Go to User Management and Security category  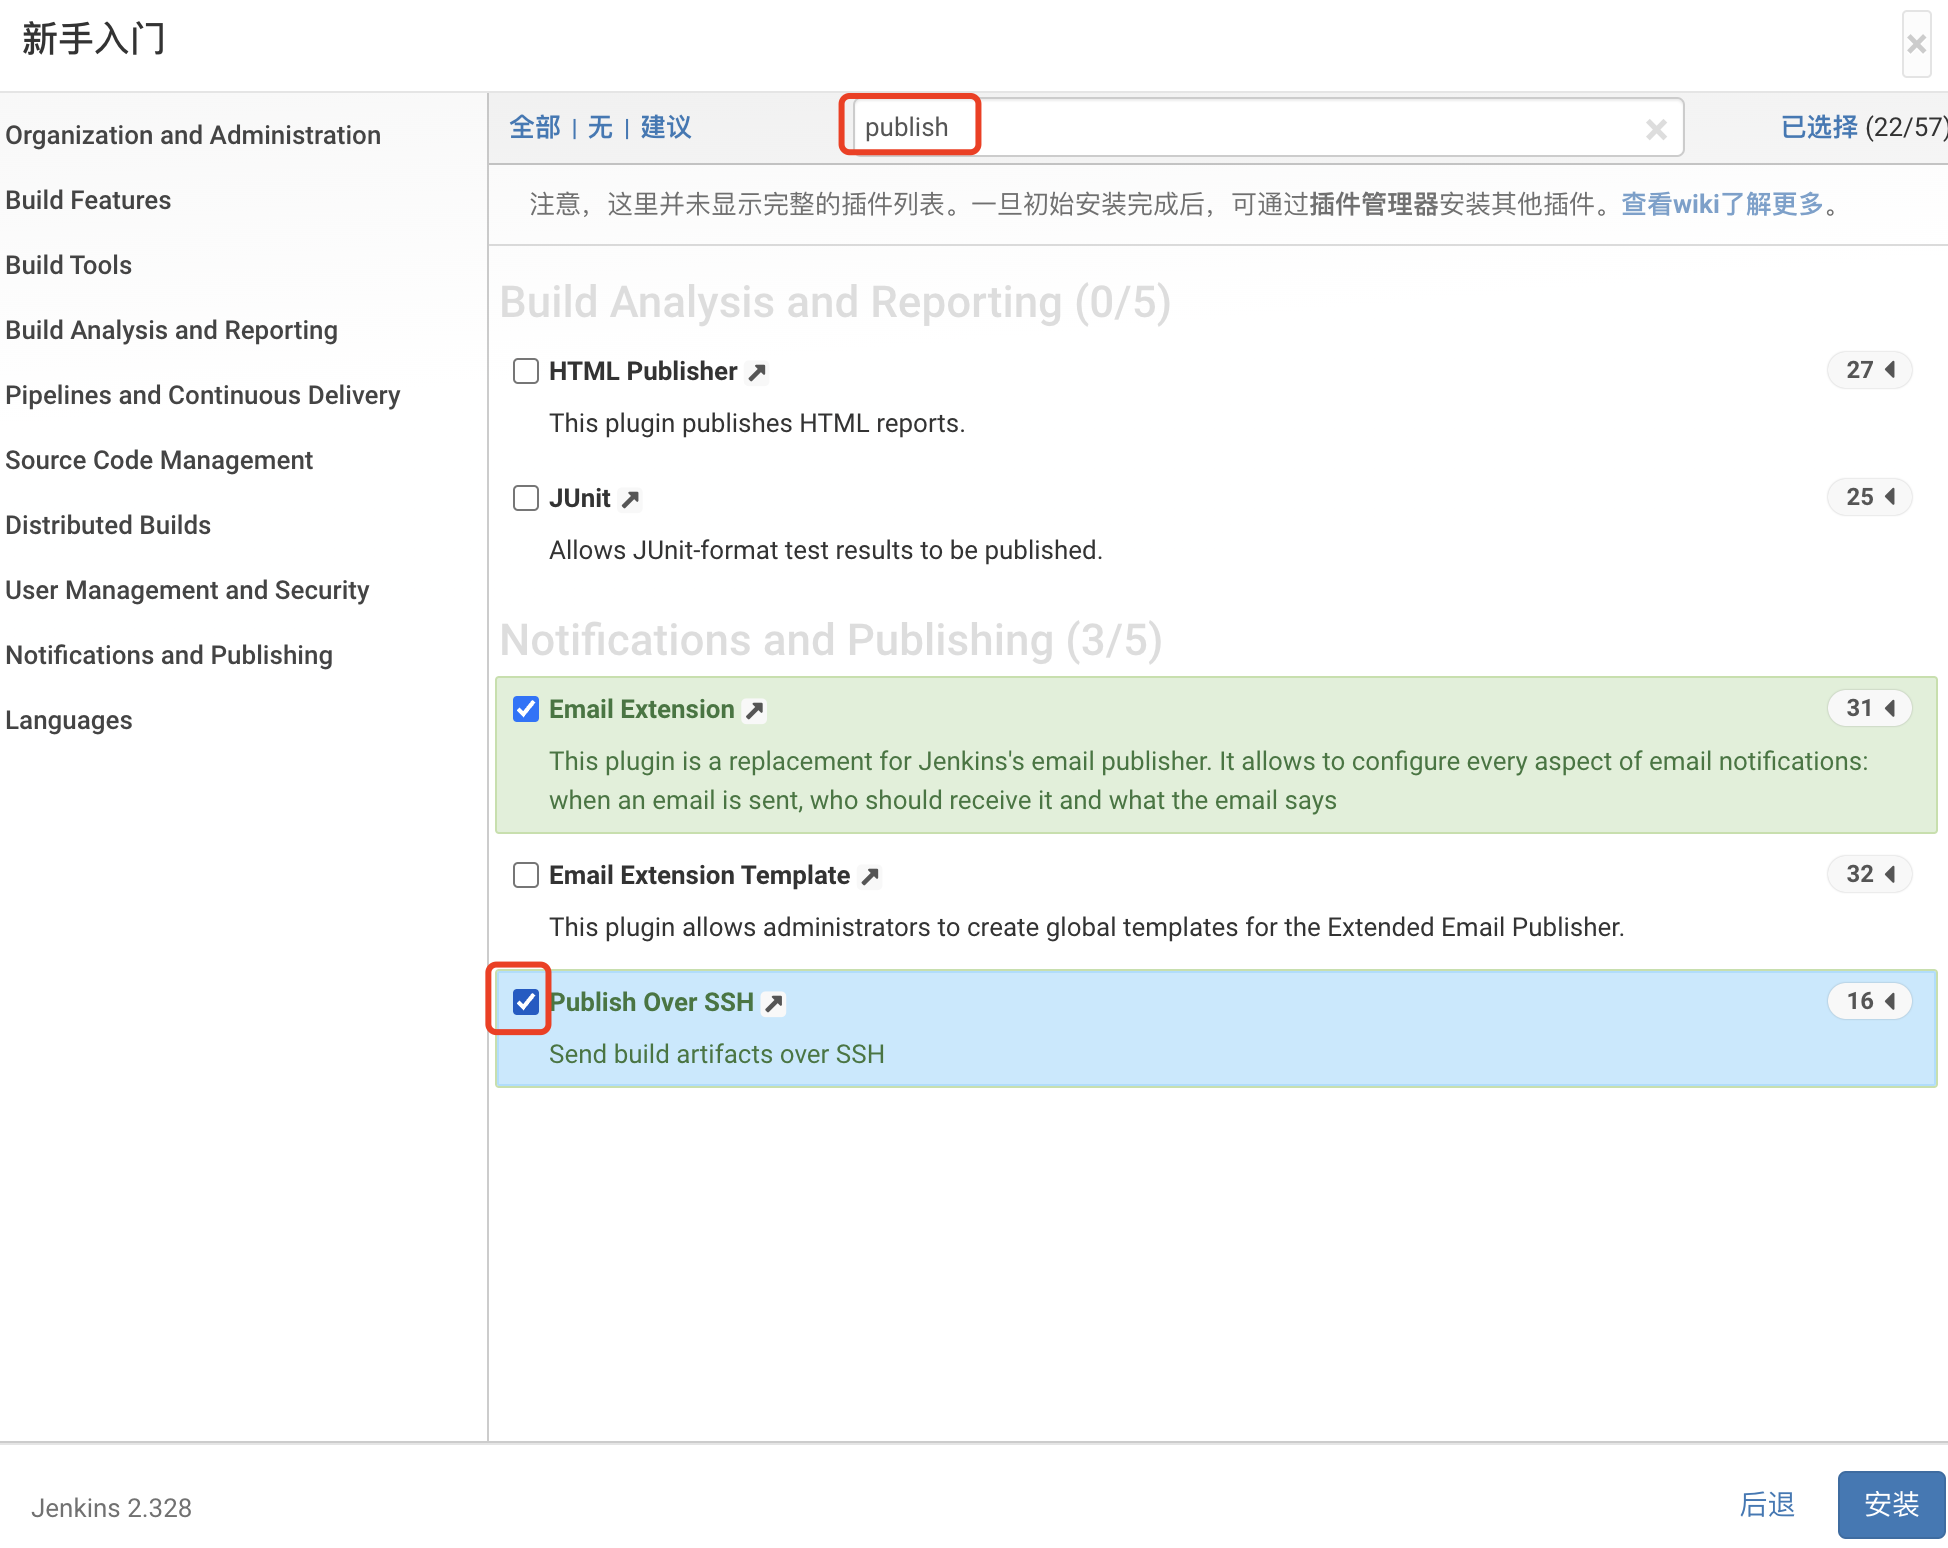pyautogui.click(x=187, y=590)
